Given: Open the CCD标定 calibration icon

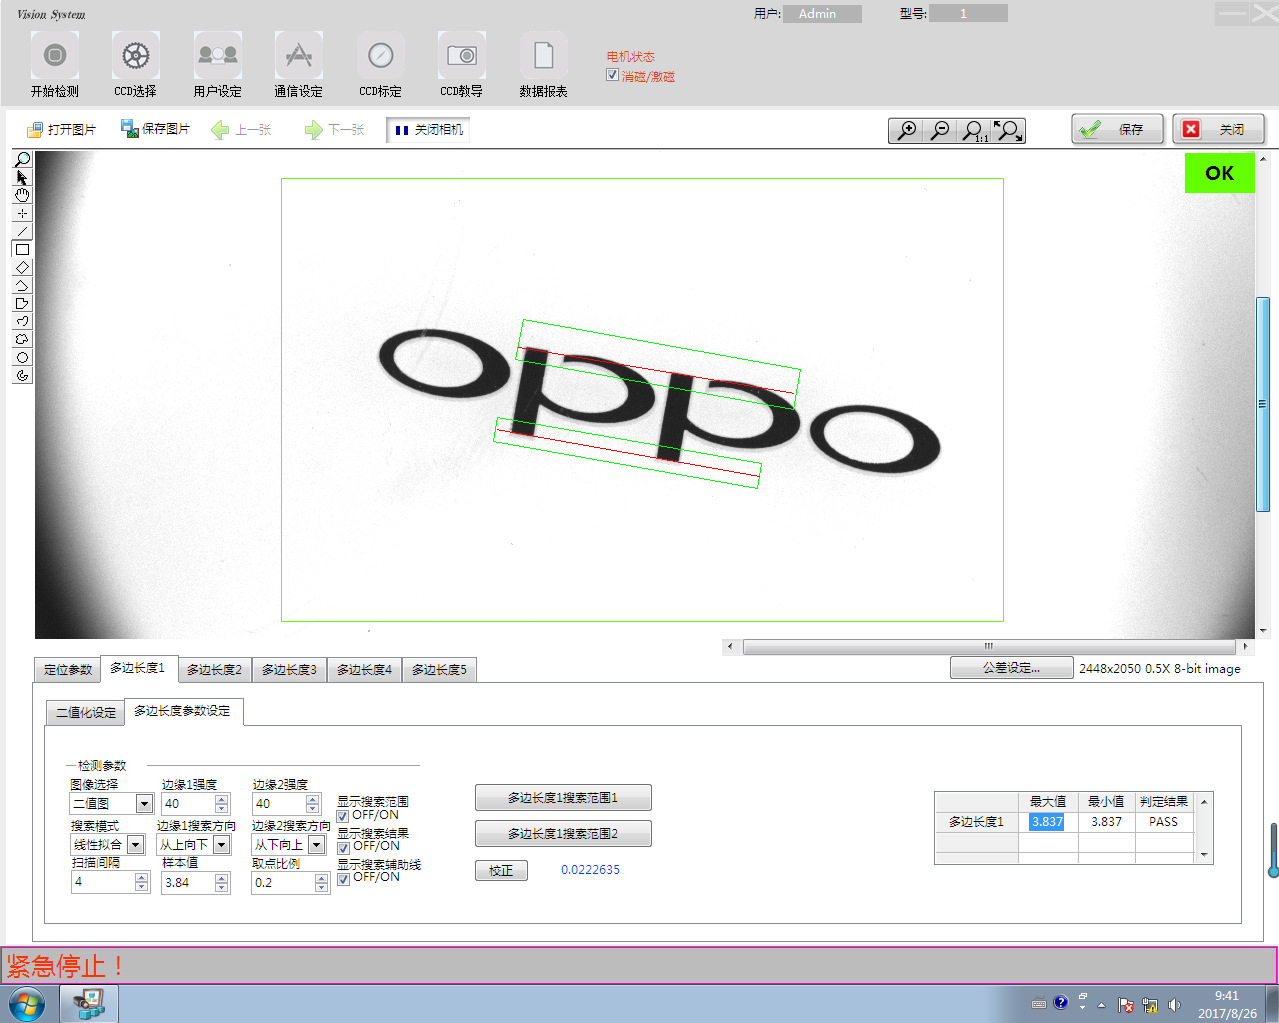Looking at the screenshot, I should tap(380, 56).
